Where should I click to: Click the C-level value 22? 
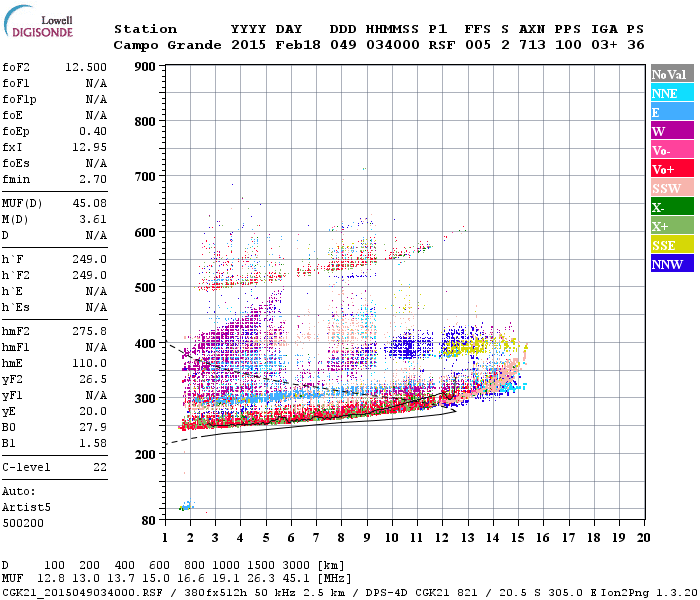[x=100, y=467]
